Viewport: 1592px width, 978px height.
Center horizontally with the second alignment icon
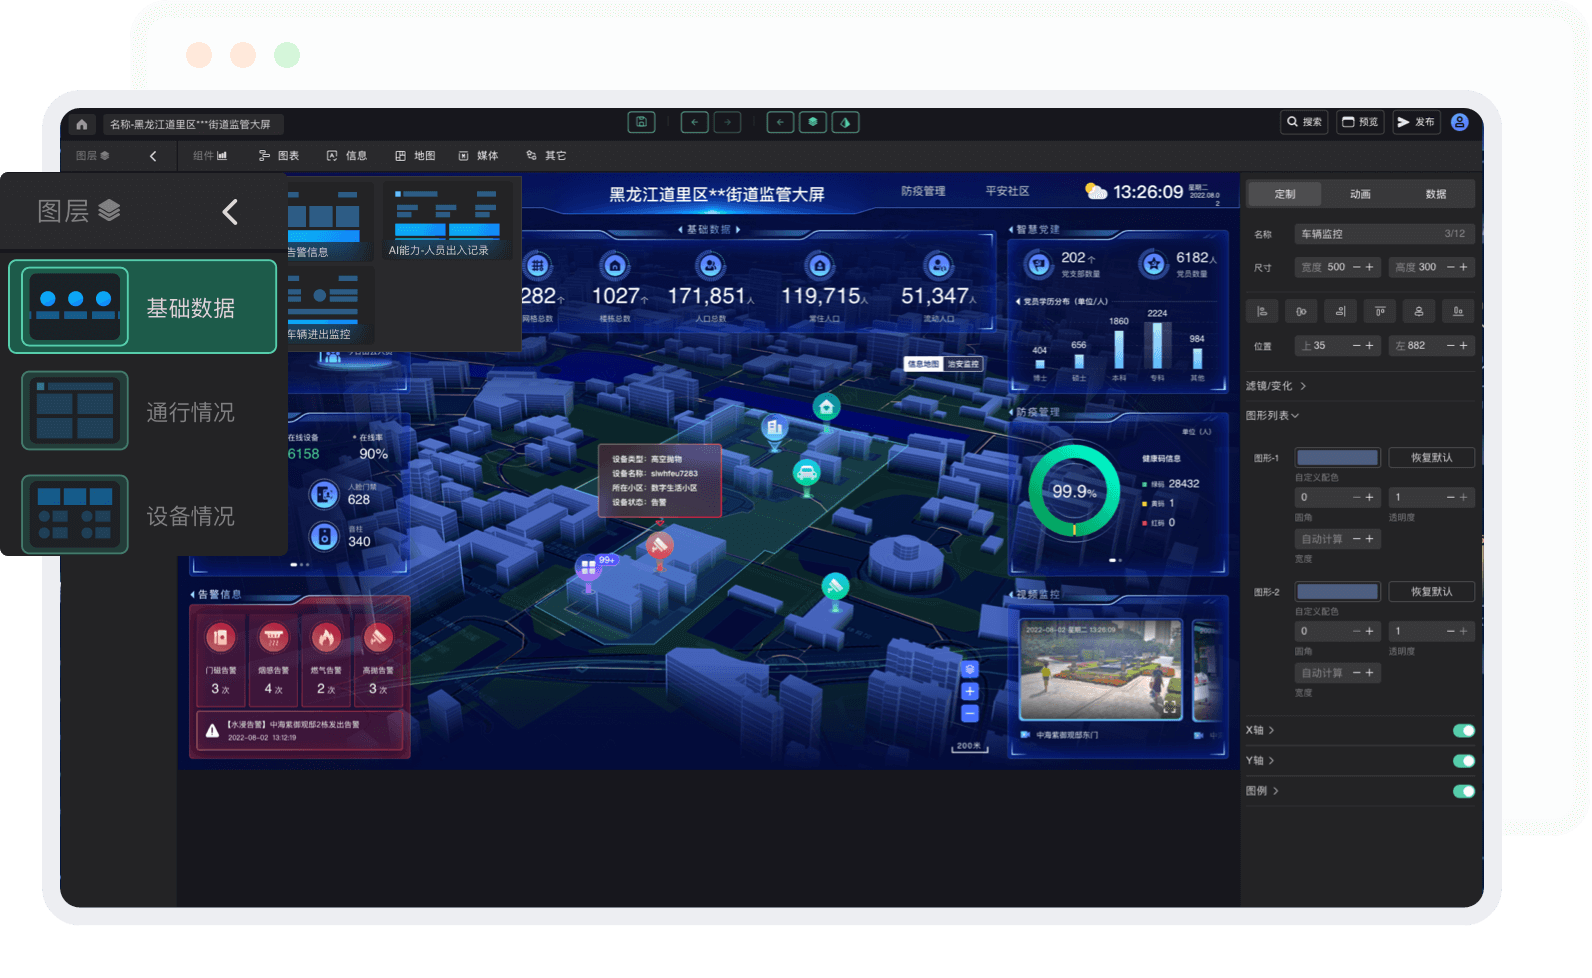pos(1301,311)
